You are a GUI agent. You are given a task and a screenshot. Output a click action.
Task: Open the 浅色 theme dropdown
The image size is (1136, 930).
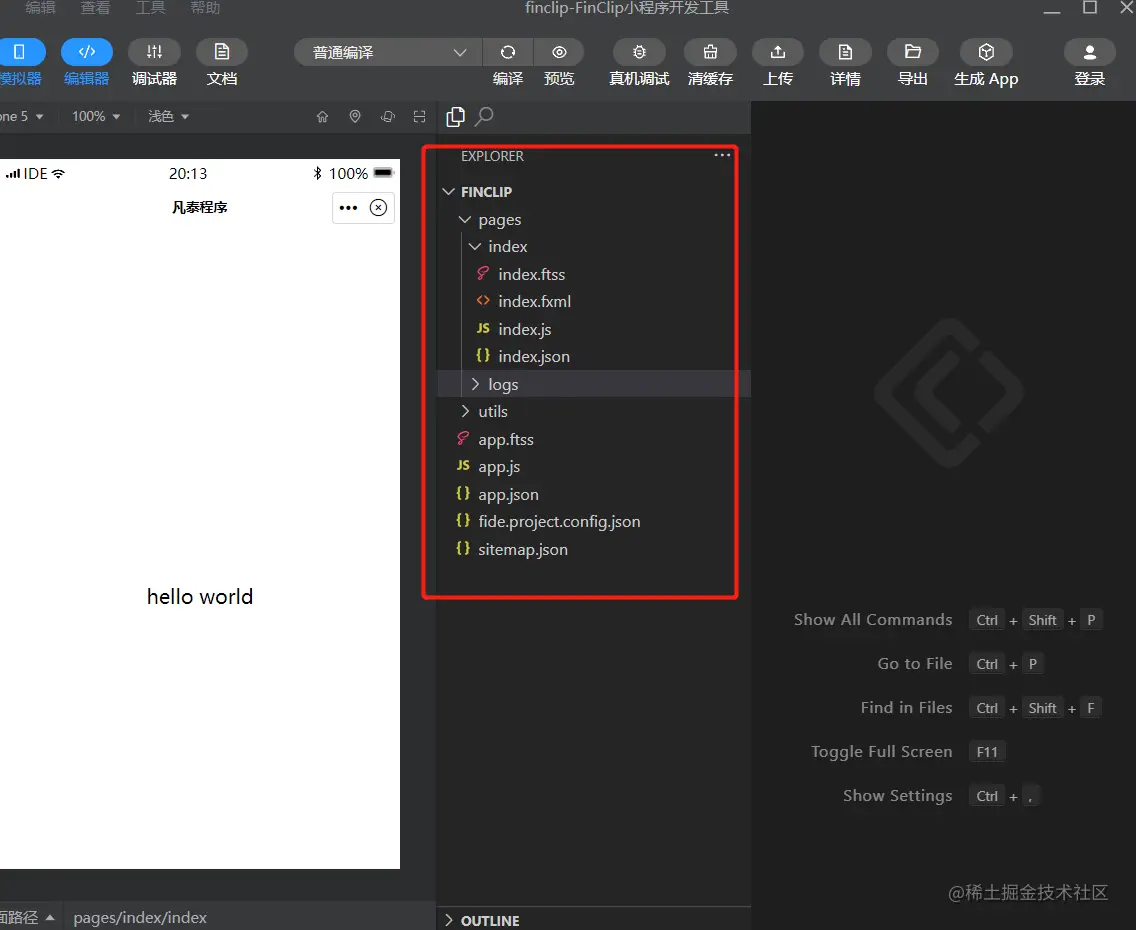[x=168, y=117]
